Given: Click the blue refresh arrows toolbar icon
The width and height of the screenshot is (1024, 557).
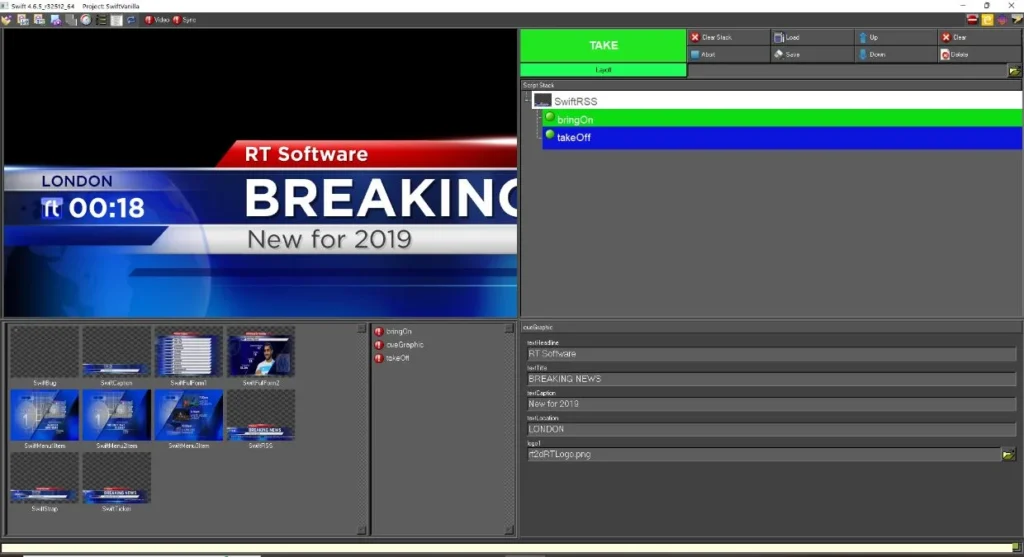Looking at the screenshot, I should pyautogui.click(x=131, y=20).
